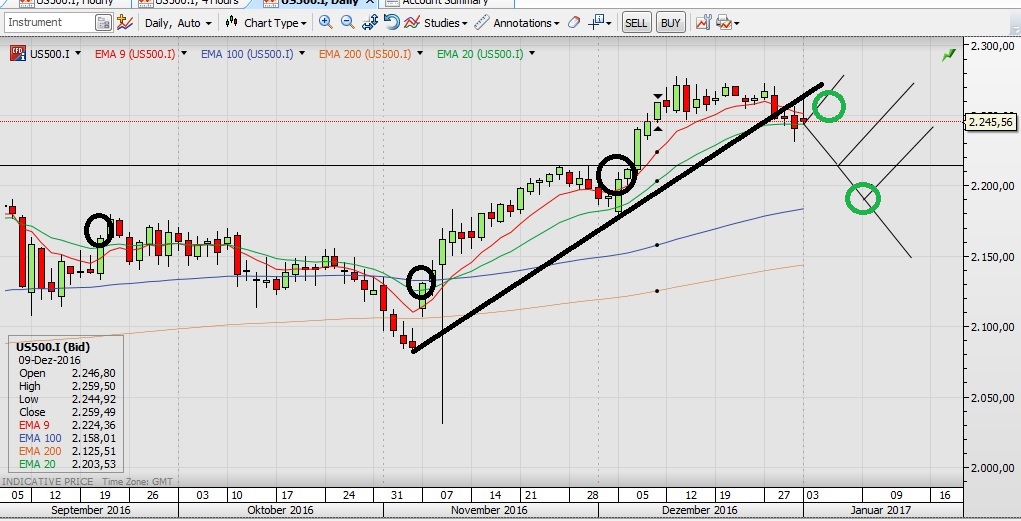1021x521 pixels.
Task: Click the 2.050,00 price axis label
Action: click(x=992, y=398)
